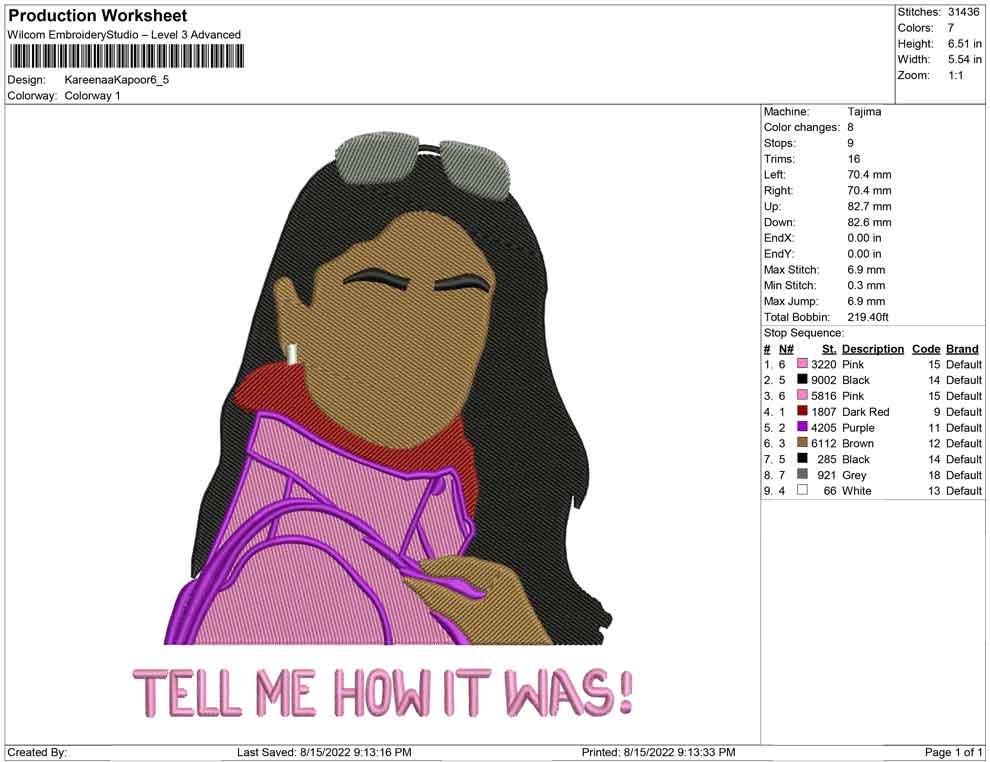The width and height of the screenshot is (990, 762).
Task: Click the design name 'KareenaaKapoor6_5'
Action: click(x=117, y=80)
